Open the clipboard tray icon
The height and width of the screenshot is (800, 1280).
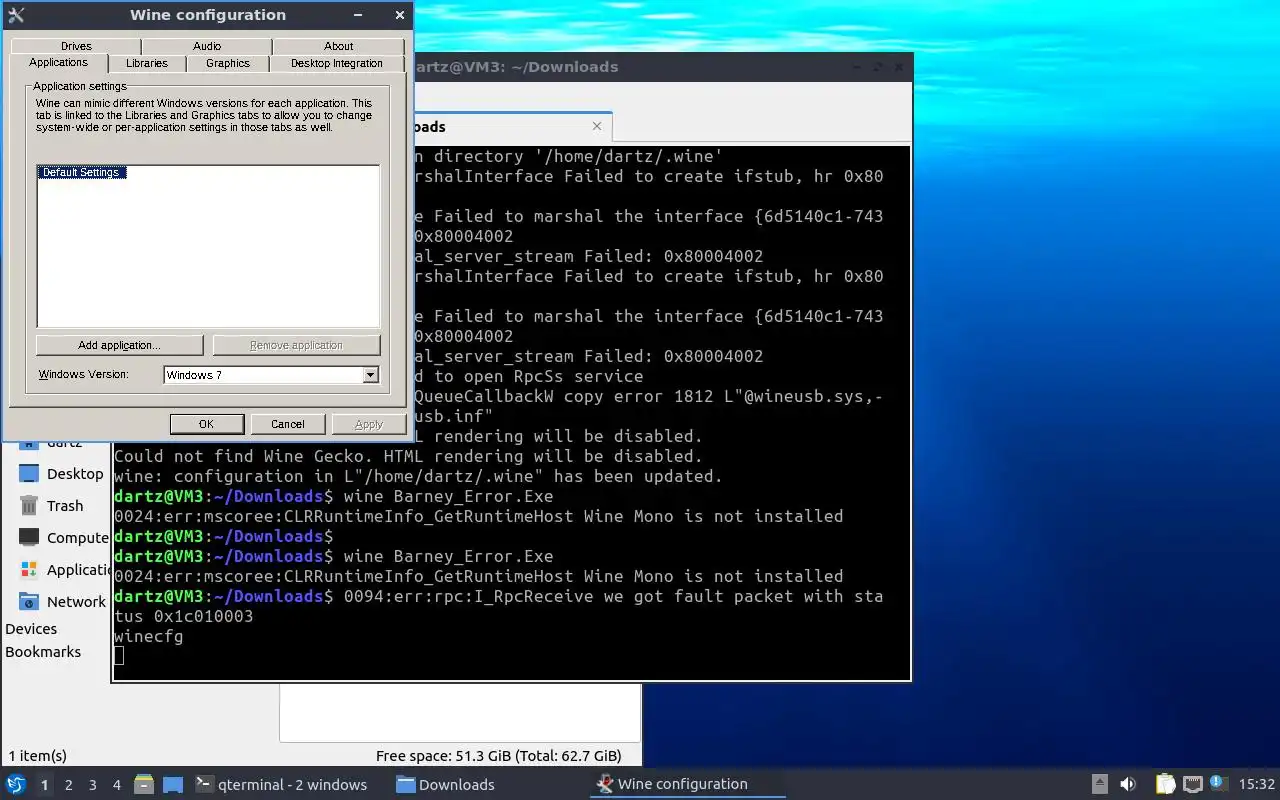[x=1165, y=784]
